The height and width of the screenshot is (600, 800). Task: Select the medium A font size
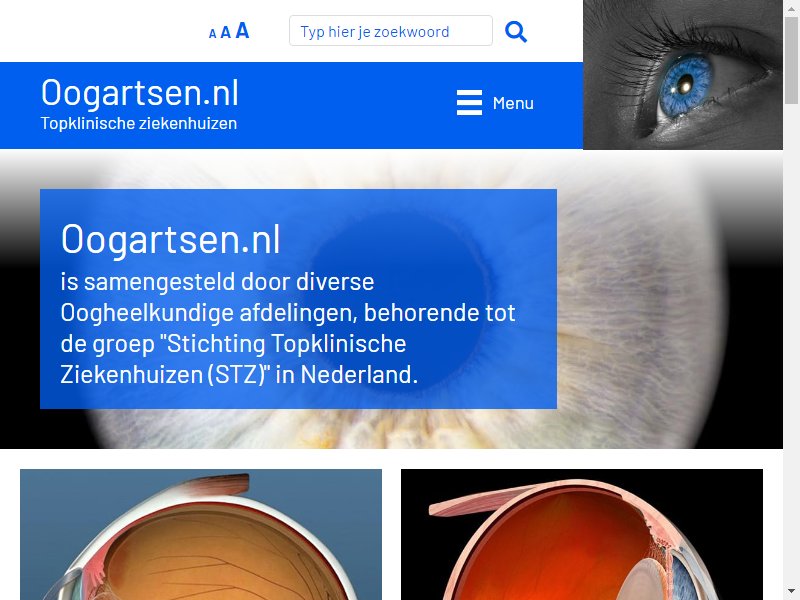(226, 33)
